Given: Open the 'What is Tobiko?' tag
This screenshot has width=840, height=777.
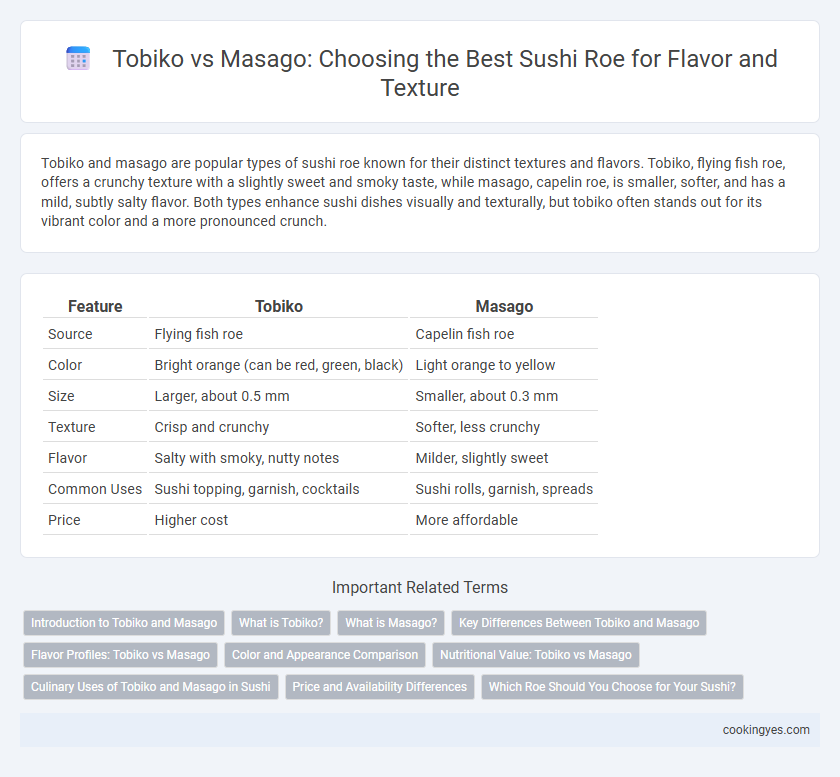Looking at the screenshot, I should point(281,623).
